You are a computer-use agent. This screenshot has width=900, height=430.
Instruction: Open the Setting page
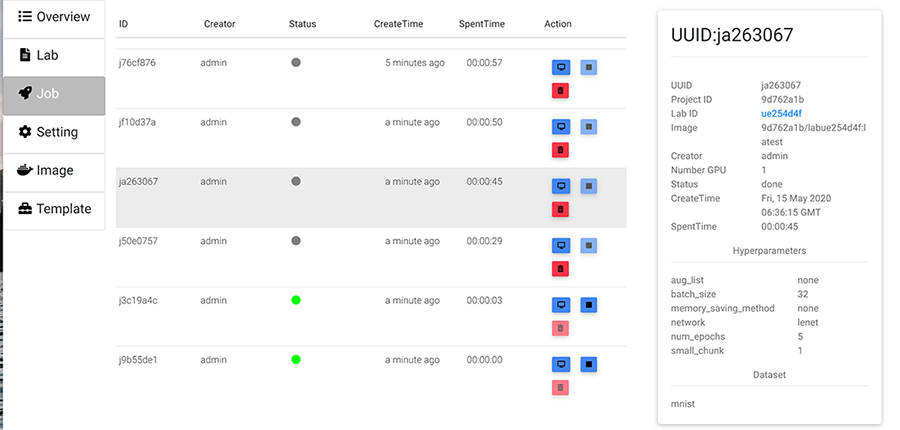54,132
